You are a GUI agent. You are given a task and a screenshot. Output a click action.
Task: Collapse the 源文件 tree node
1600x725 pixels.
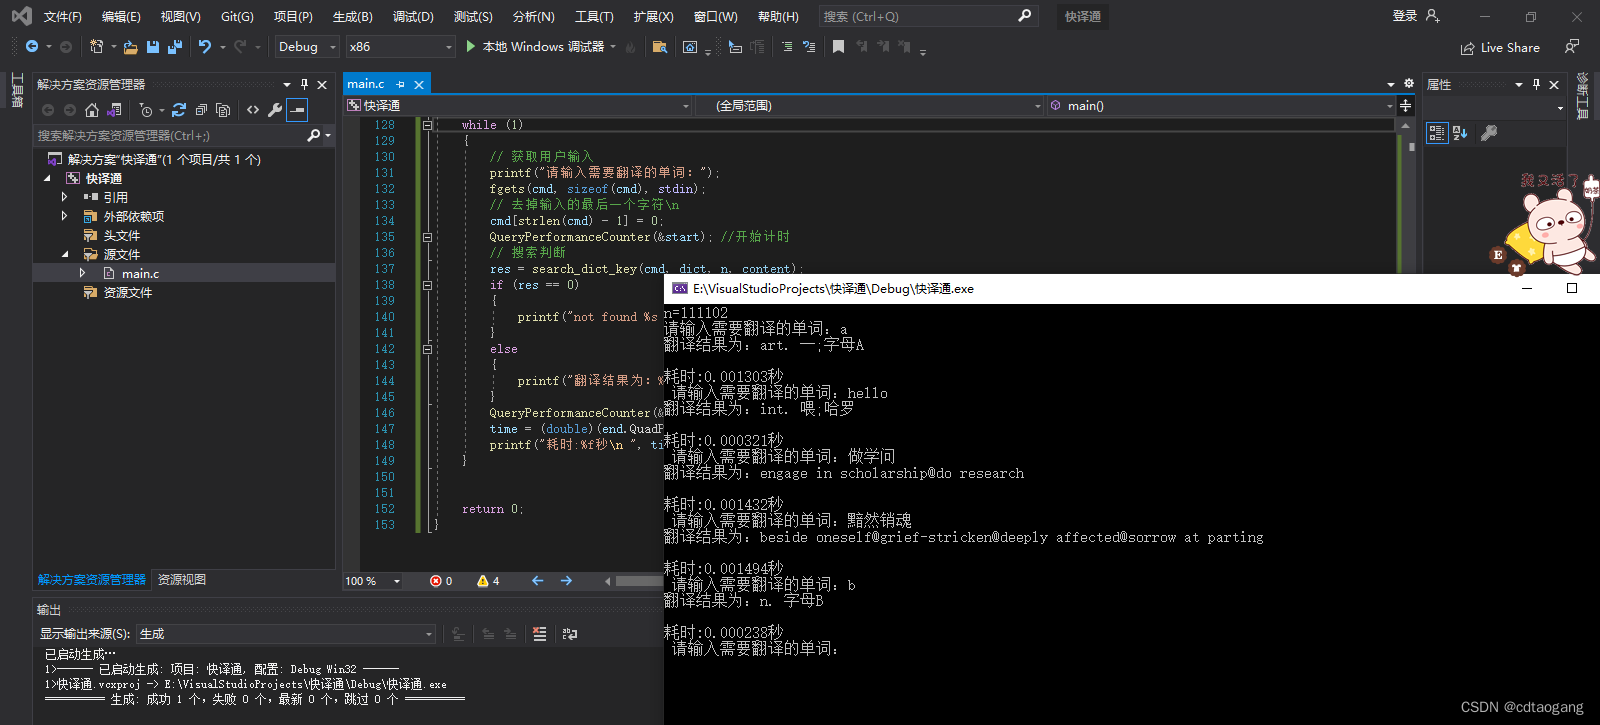pos(64,254)
